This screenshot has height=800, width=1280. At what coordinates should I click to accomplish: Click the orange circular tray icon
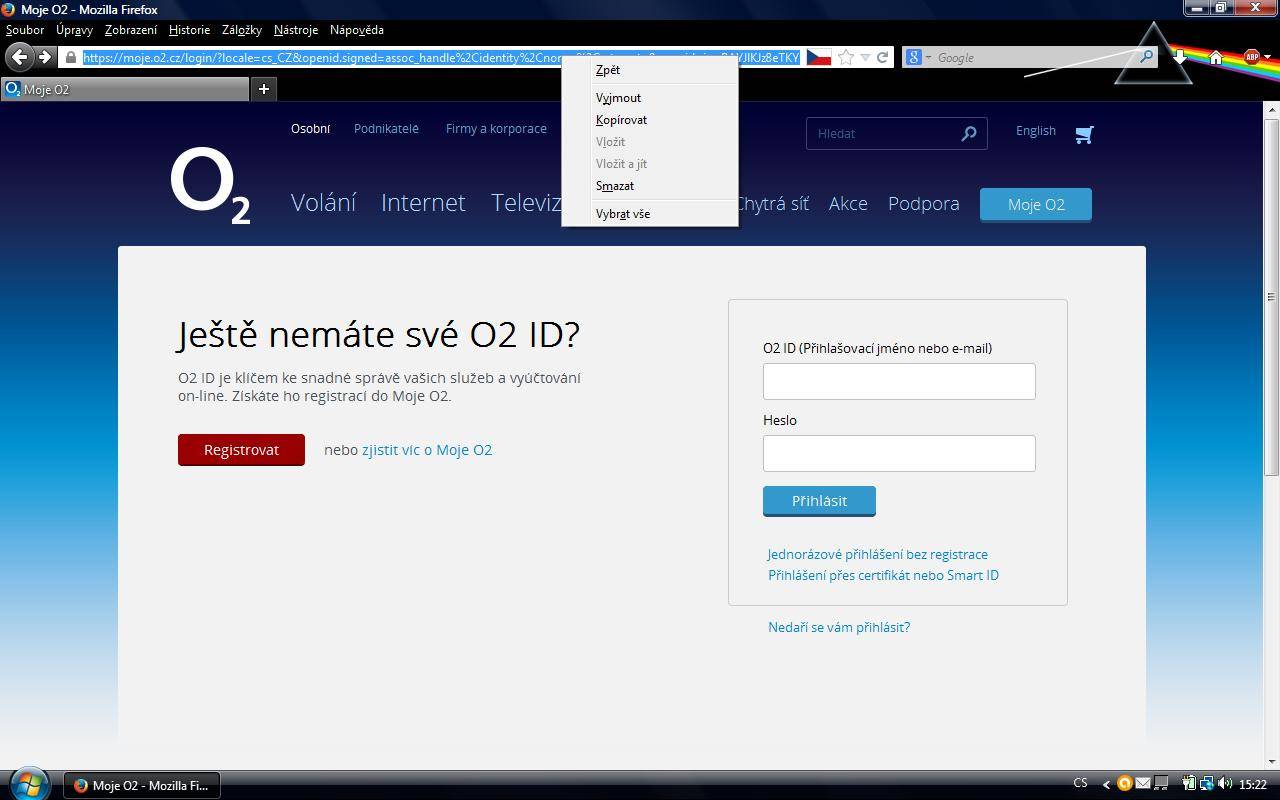pos(1125,784)
